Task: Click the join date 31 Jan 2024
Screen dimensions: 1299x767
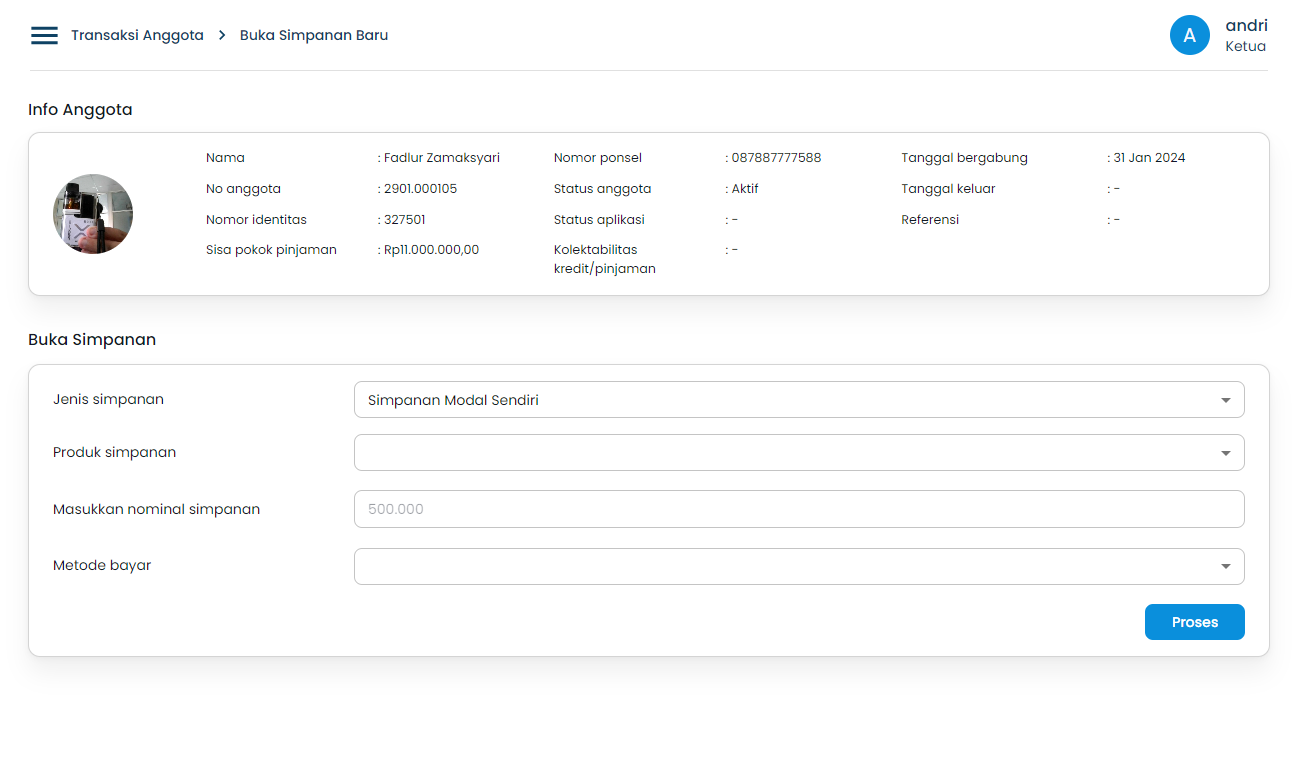Action: [x=1149, y=158]
